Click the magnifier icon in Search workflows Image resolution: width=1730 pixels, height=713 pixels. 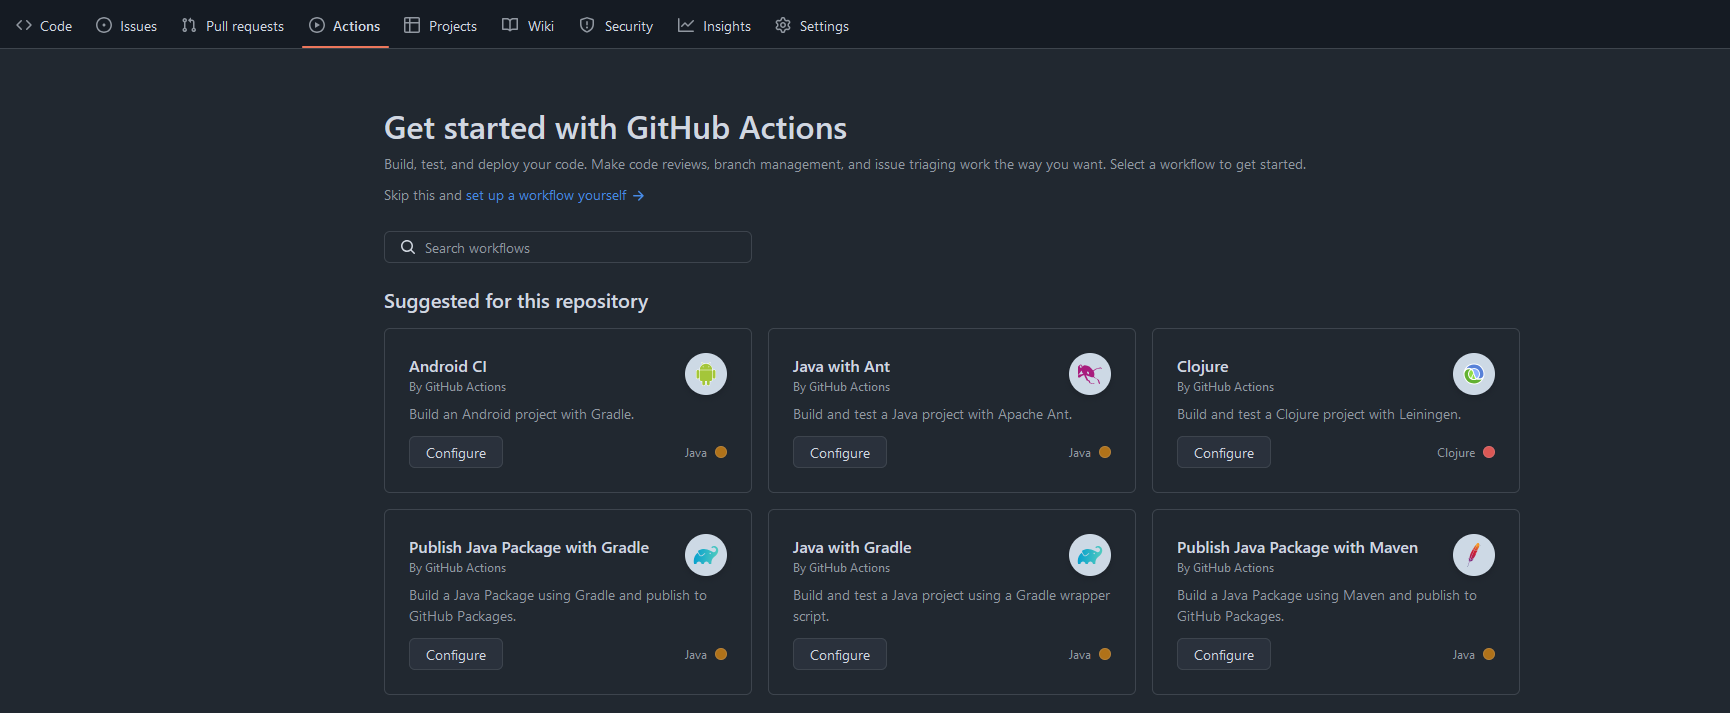click(408, 247)
